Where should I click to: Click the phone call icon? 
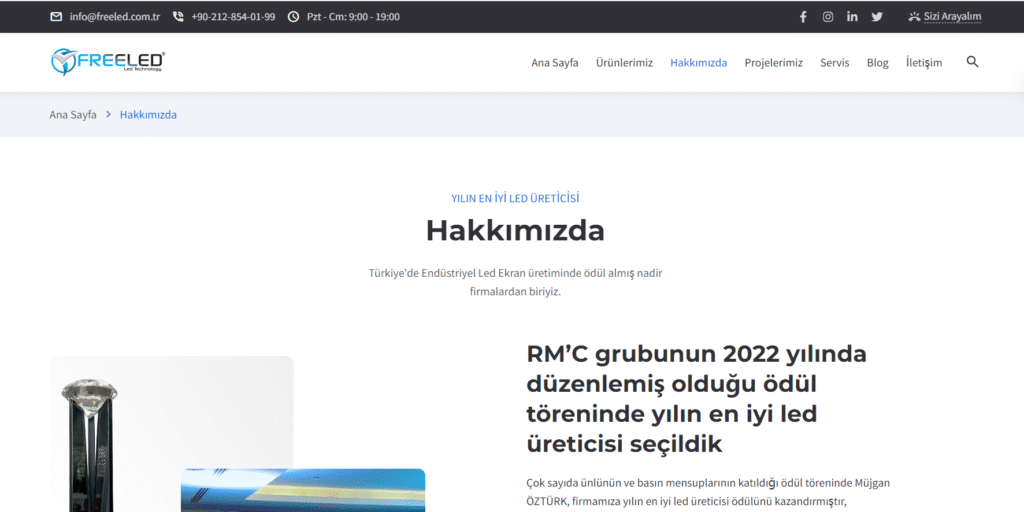click(178, 17)
